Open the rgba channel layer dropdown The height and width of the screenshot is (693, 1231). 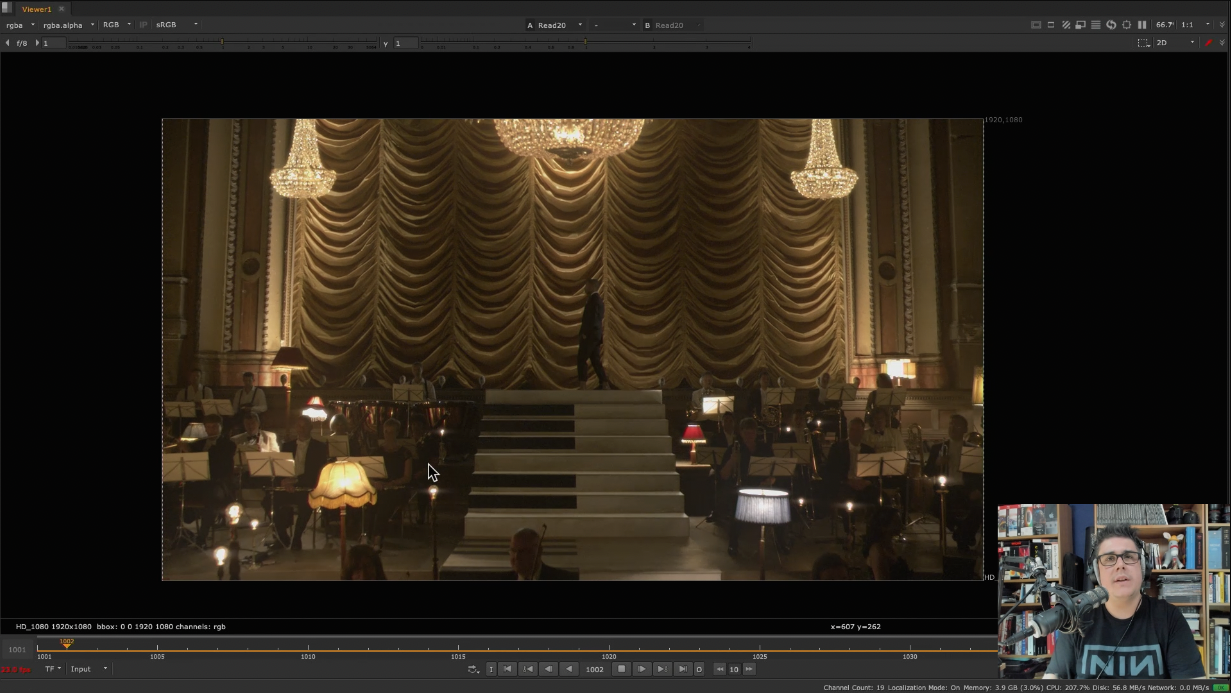coord(20,25)
